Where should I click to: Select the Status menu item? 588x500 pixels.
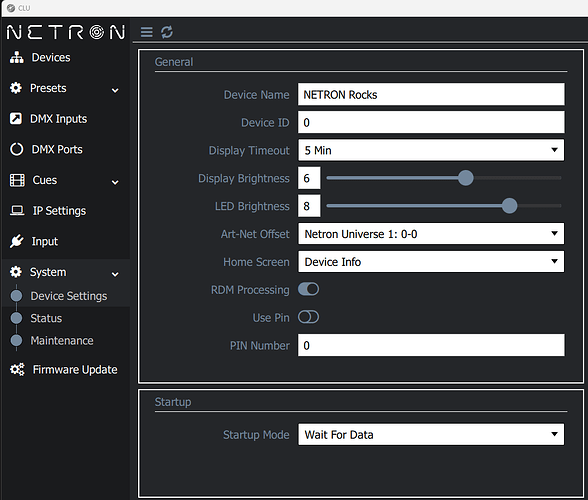[x=46, y=318]
